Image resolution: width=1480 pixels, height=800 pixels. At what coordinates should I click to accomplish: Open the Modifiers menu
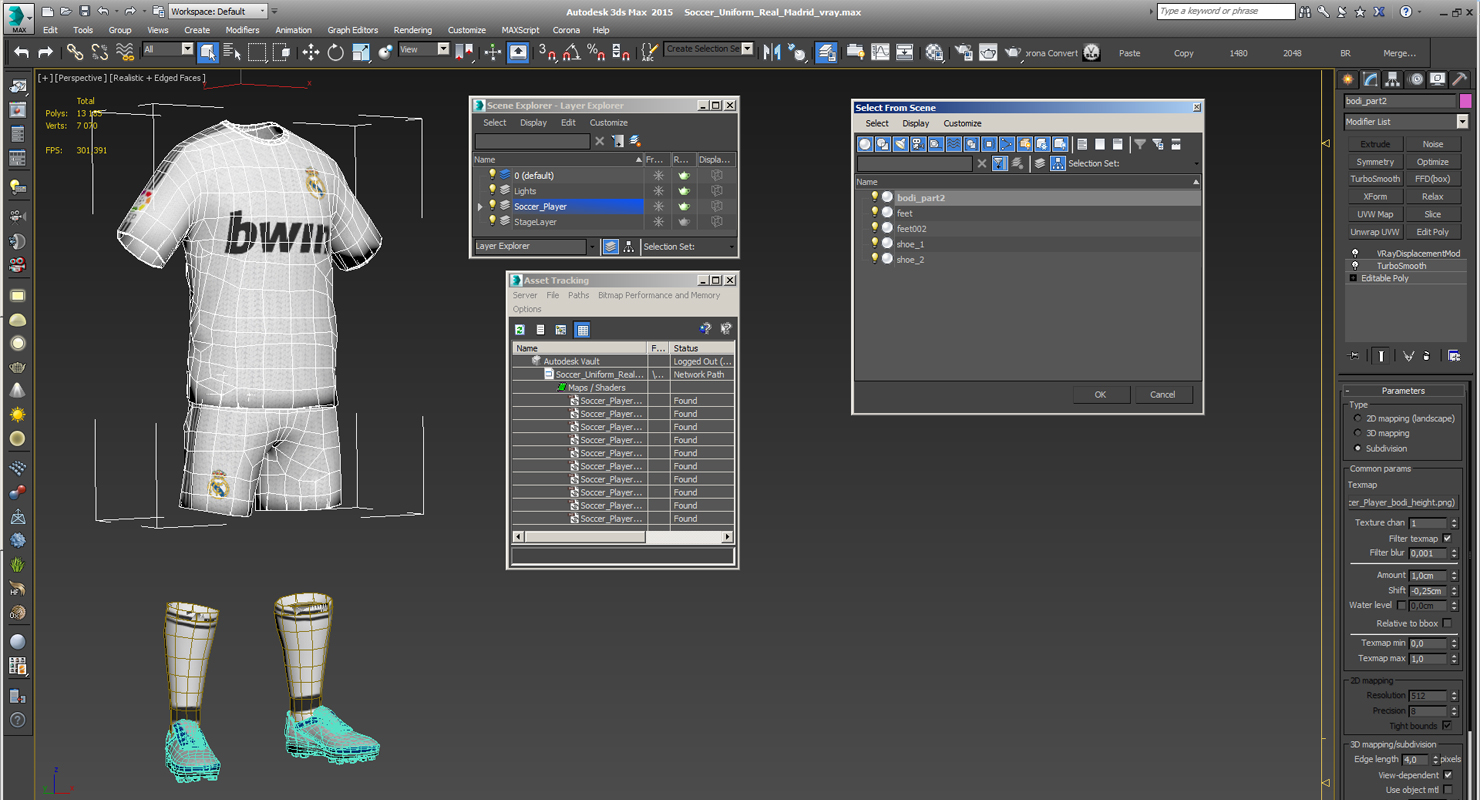pyautogui.click(x=242, y=30)
